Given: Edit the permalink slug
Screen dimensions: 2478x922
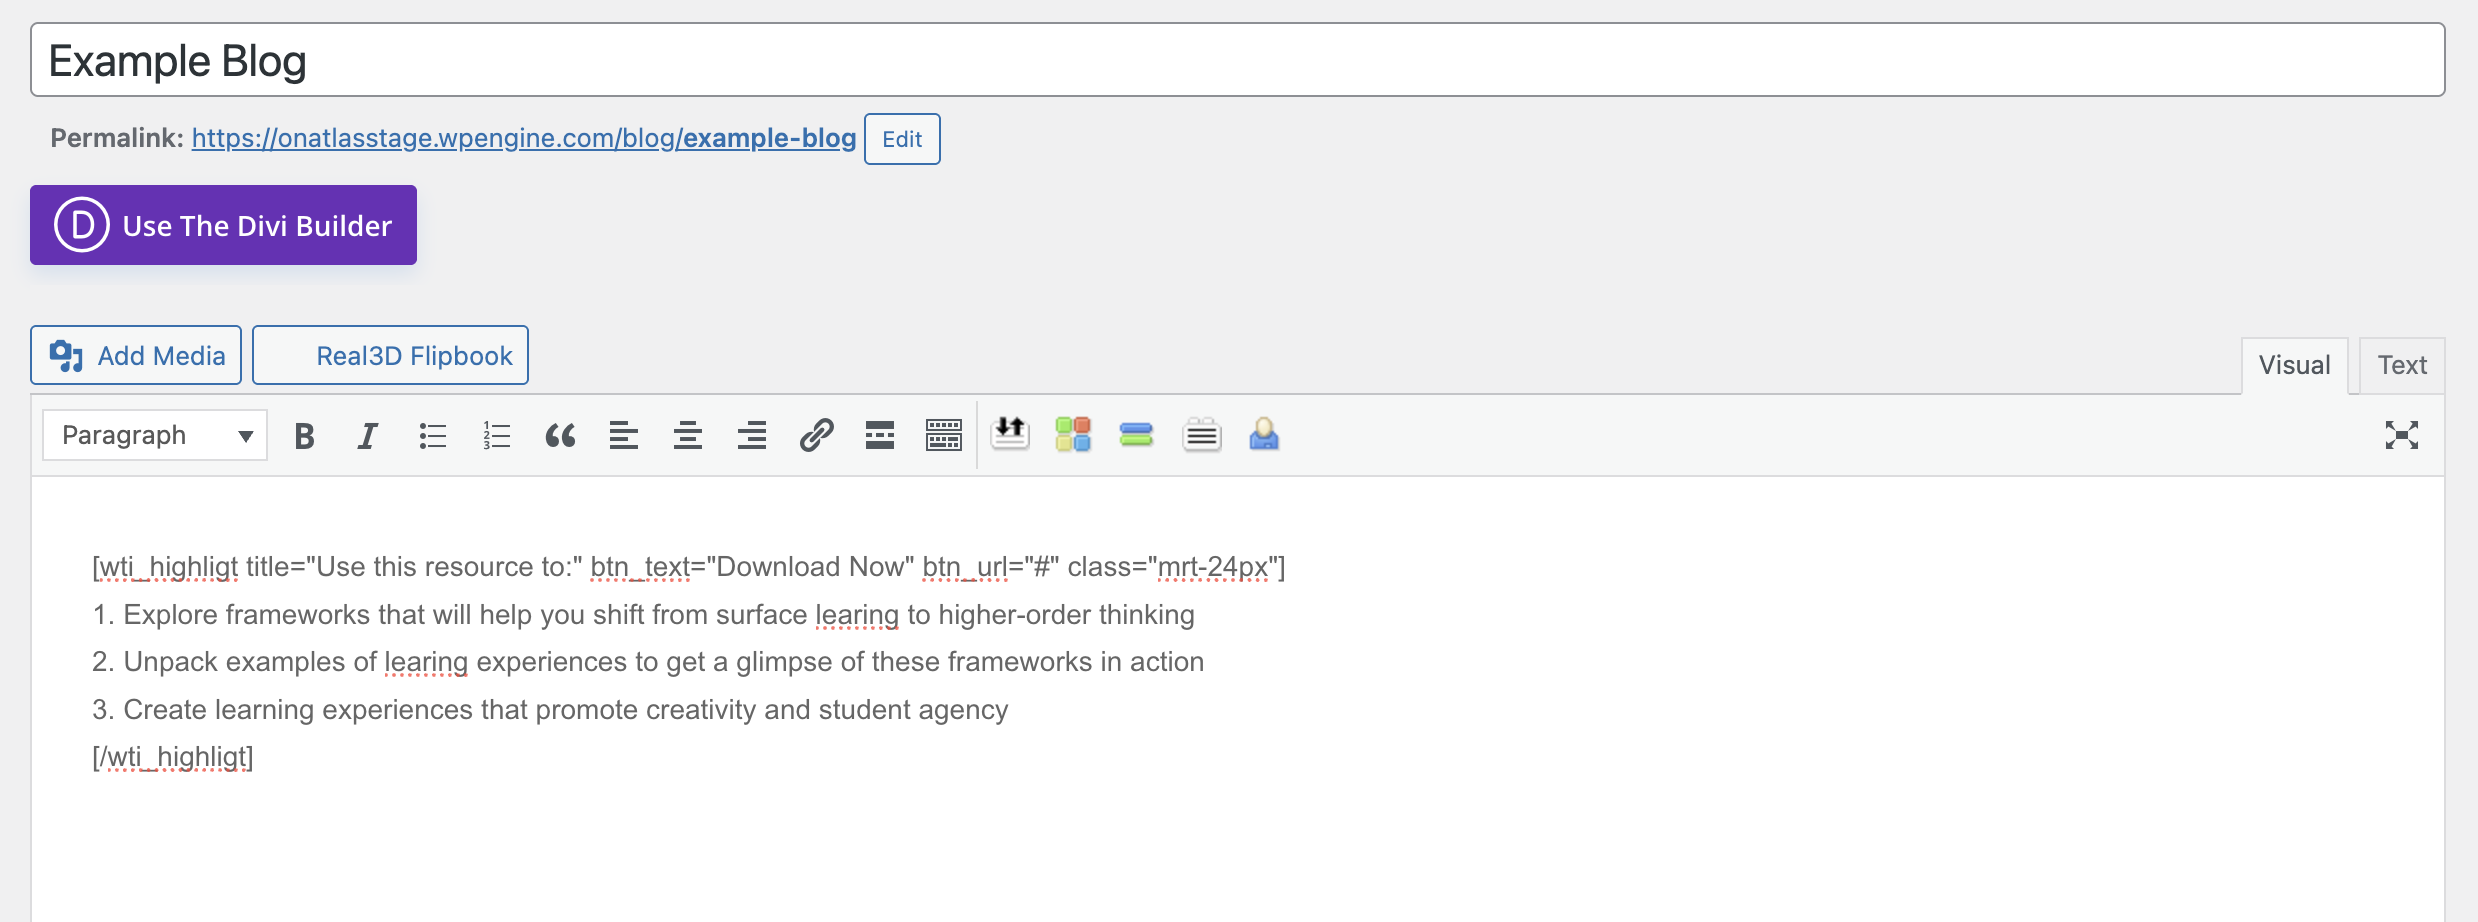Looking at the screenshot, I should tap(902, 139).
